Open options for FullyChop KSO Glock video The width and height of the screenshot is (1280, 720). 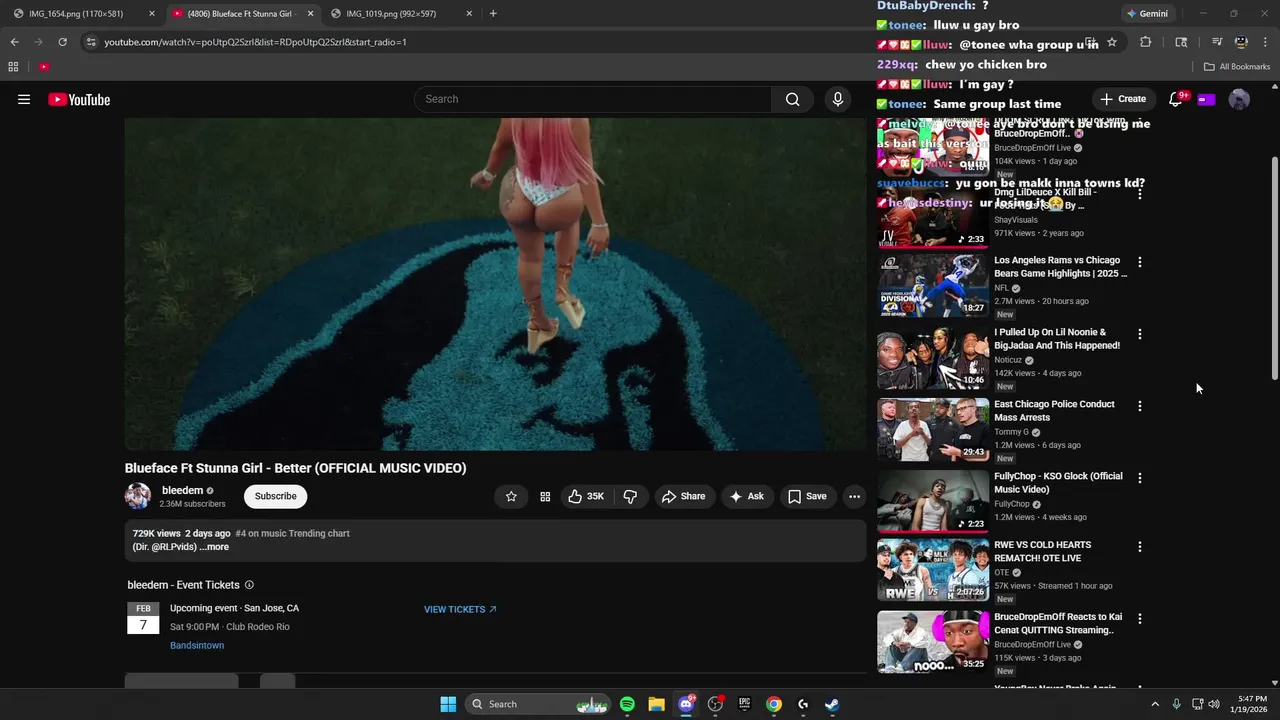pos(1139,478)
